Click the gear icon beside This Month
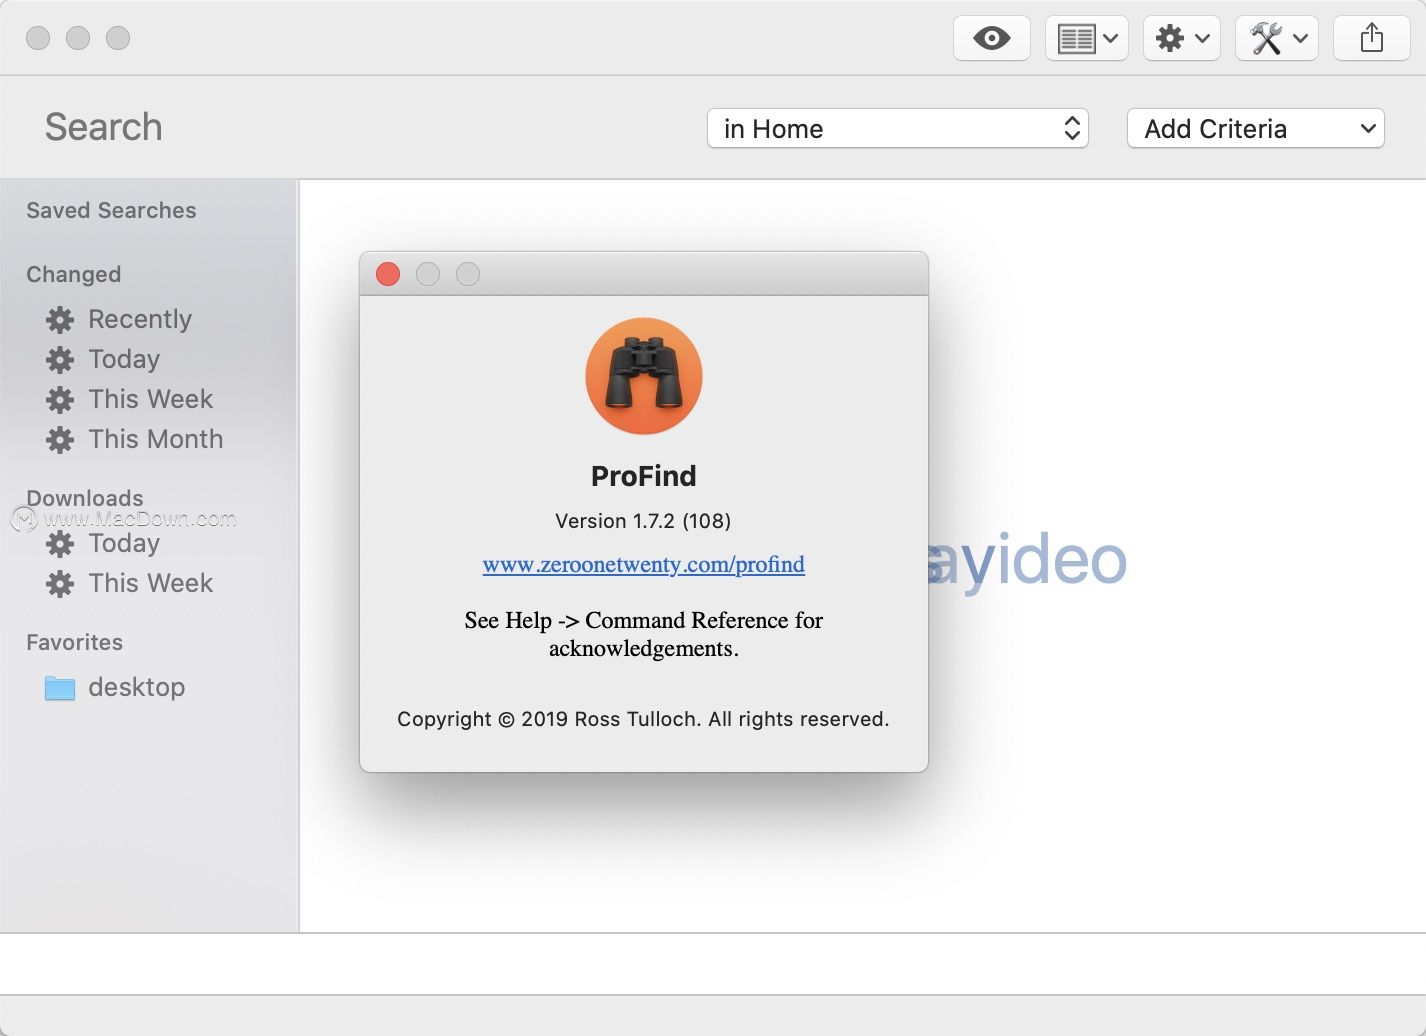The image size is (1426, 1036). click(60, 440)
